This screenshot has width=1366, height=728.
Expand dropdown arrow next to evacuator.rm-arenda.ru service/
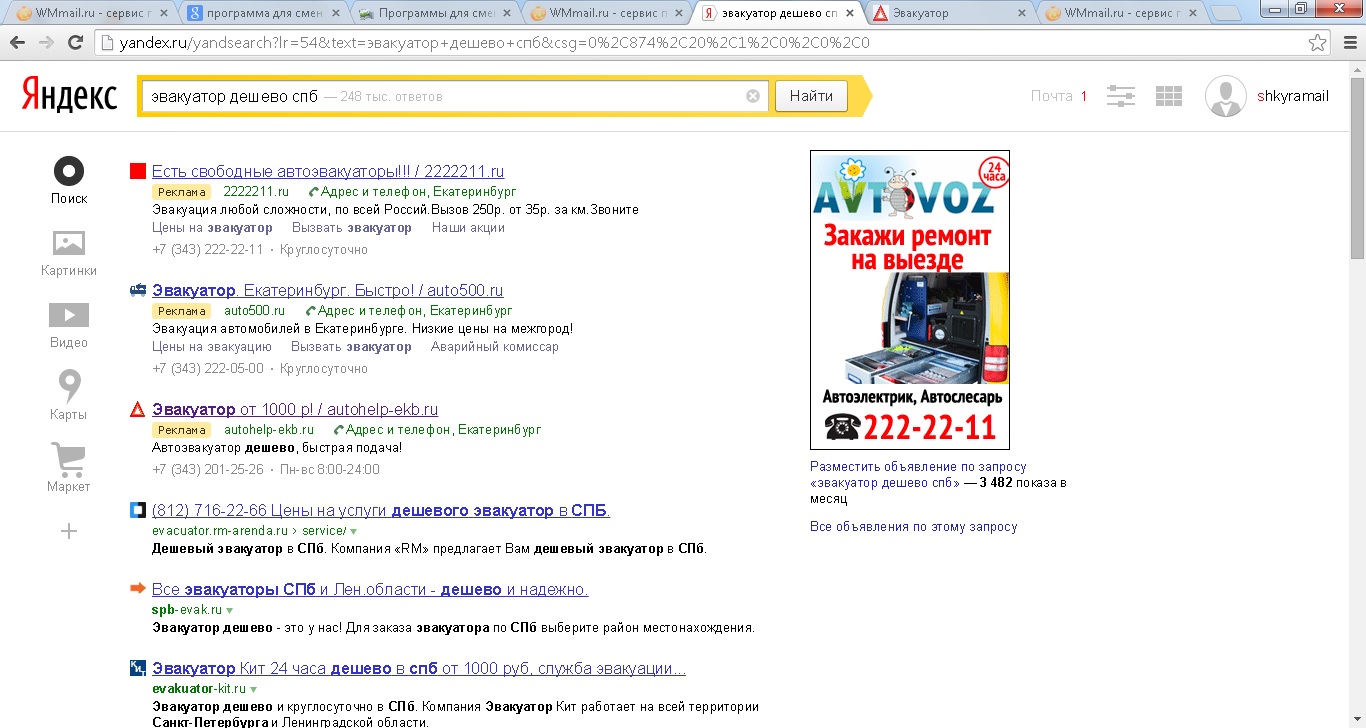click(x=354, y=531)
